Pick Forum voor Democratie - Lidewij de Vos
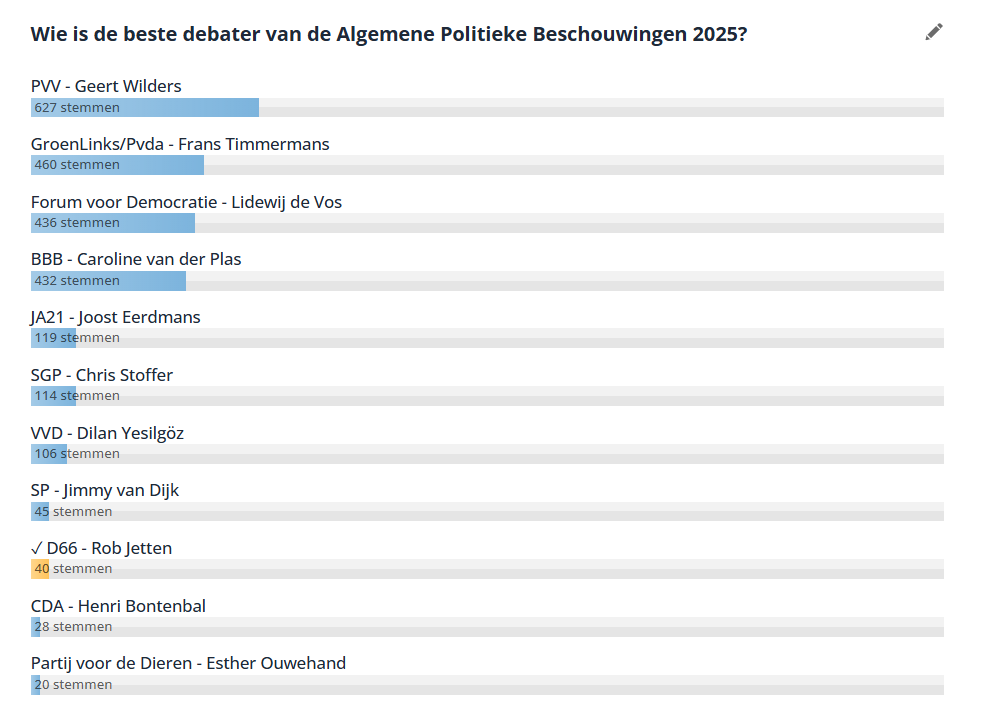984x706 pixels. click(x=186, y=202)
